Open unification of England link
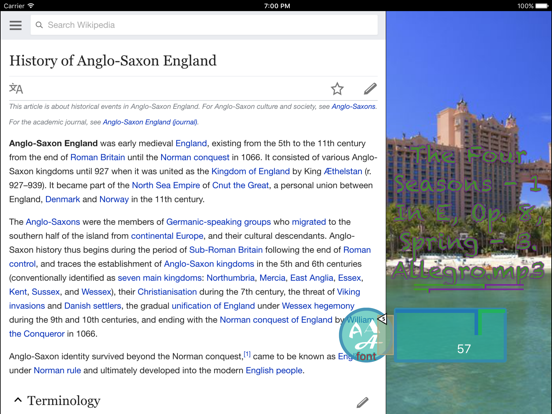This screenshot has width=552, height=414. pyautogui.click(x=213, y=306)
